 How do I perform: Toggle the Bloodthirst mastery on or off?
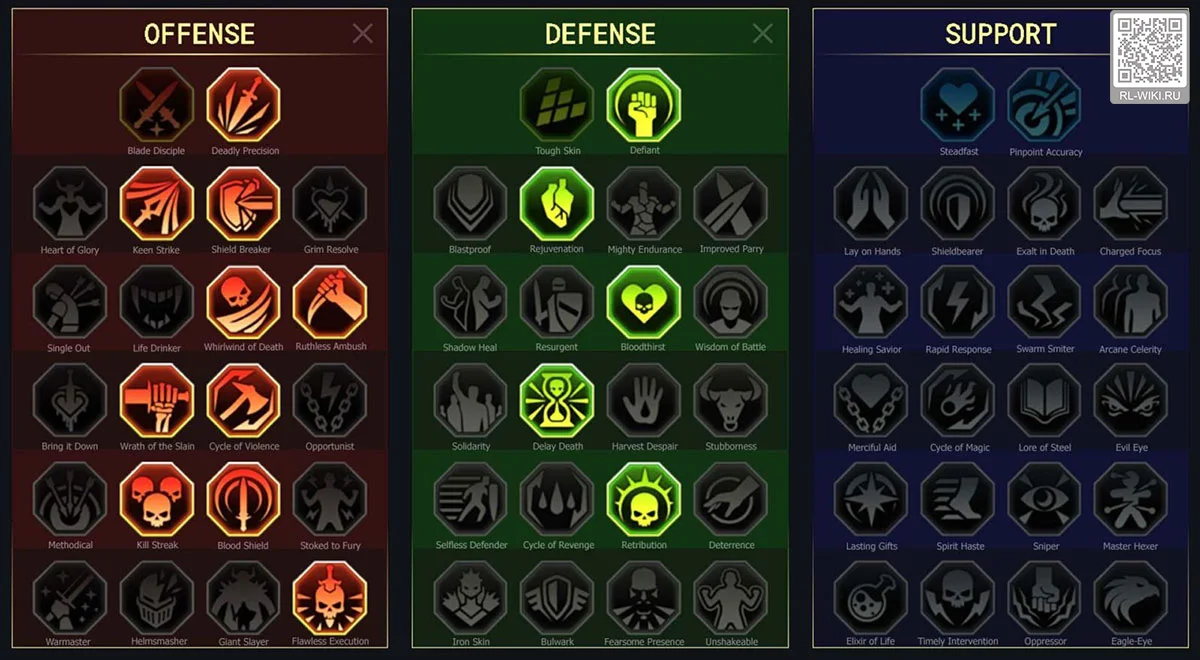click(x=644, y=302)
